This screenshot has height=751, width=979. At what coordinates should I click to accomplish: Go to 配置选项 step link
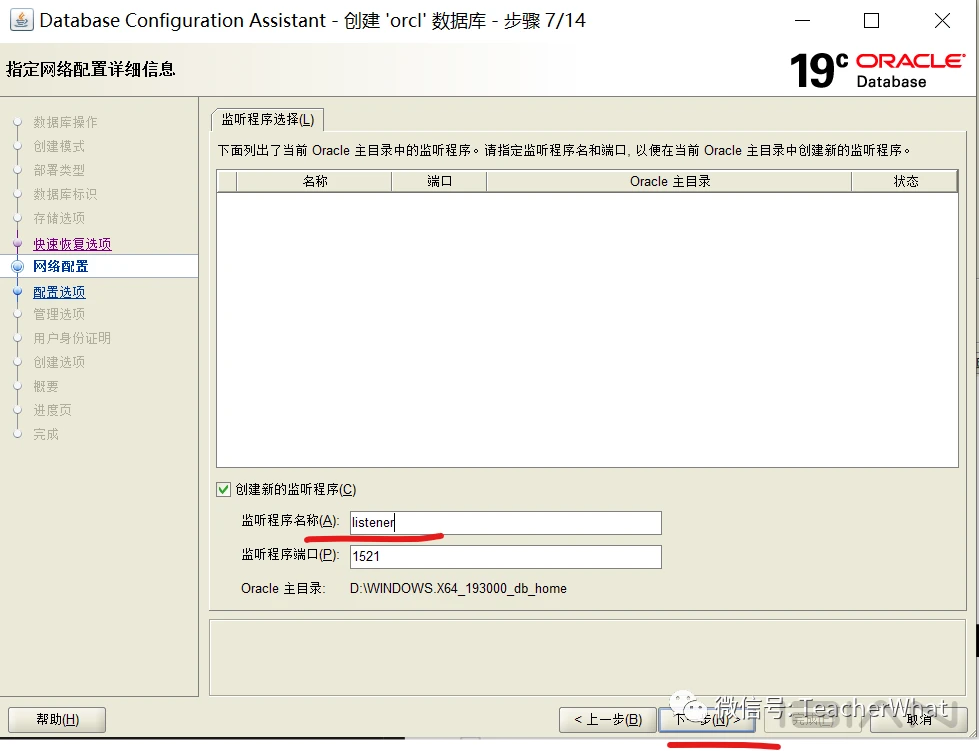click(59, 292)
